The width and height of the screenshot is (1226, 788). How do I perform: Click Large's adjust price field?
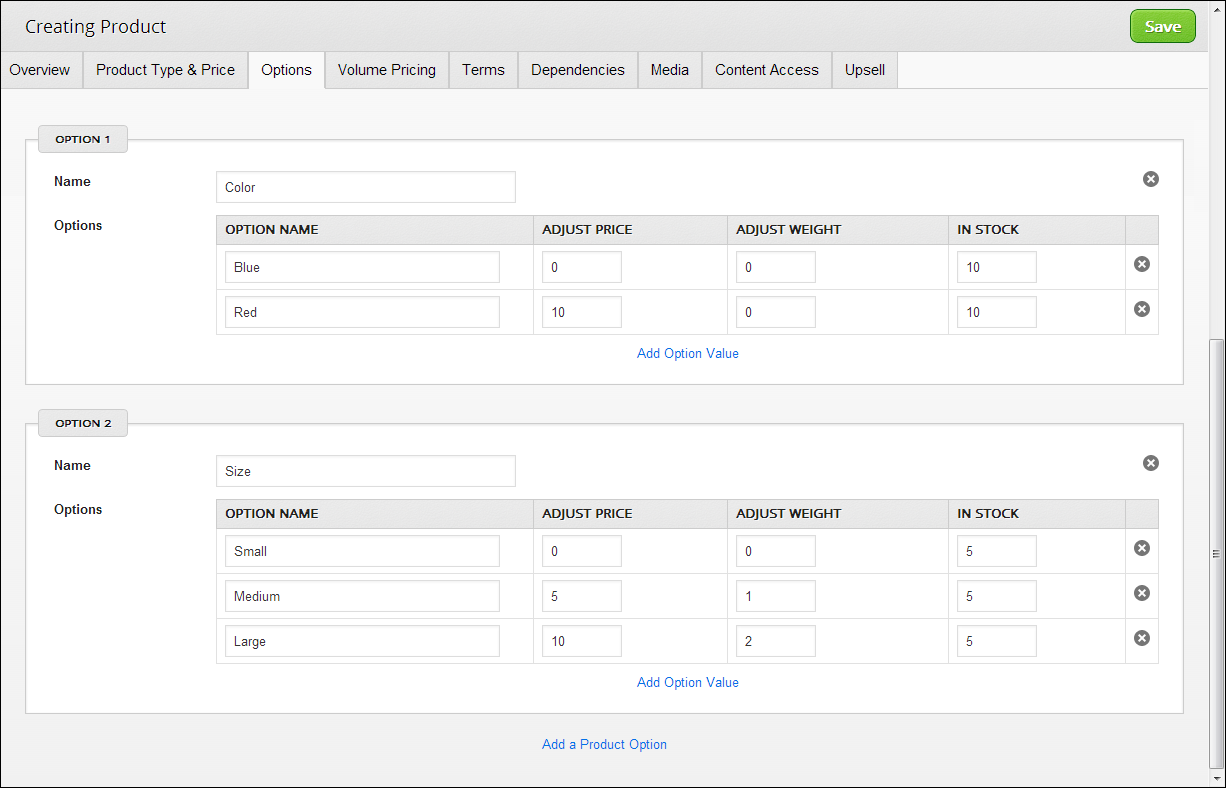click(582, 641)
